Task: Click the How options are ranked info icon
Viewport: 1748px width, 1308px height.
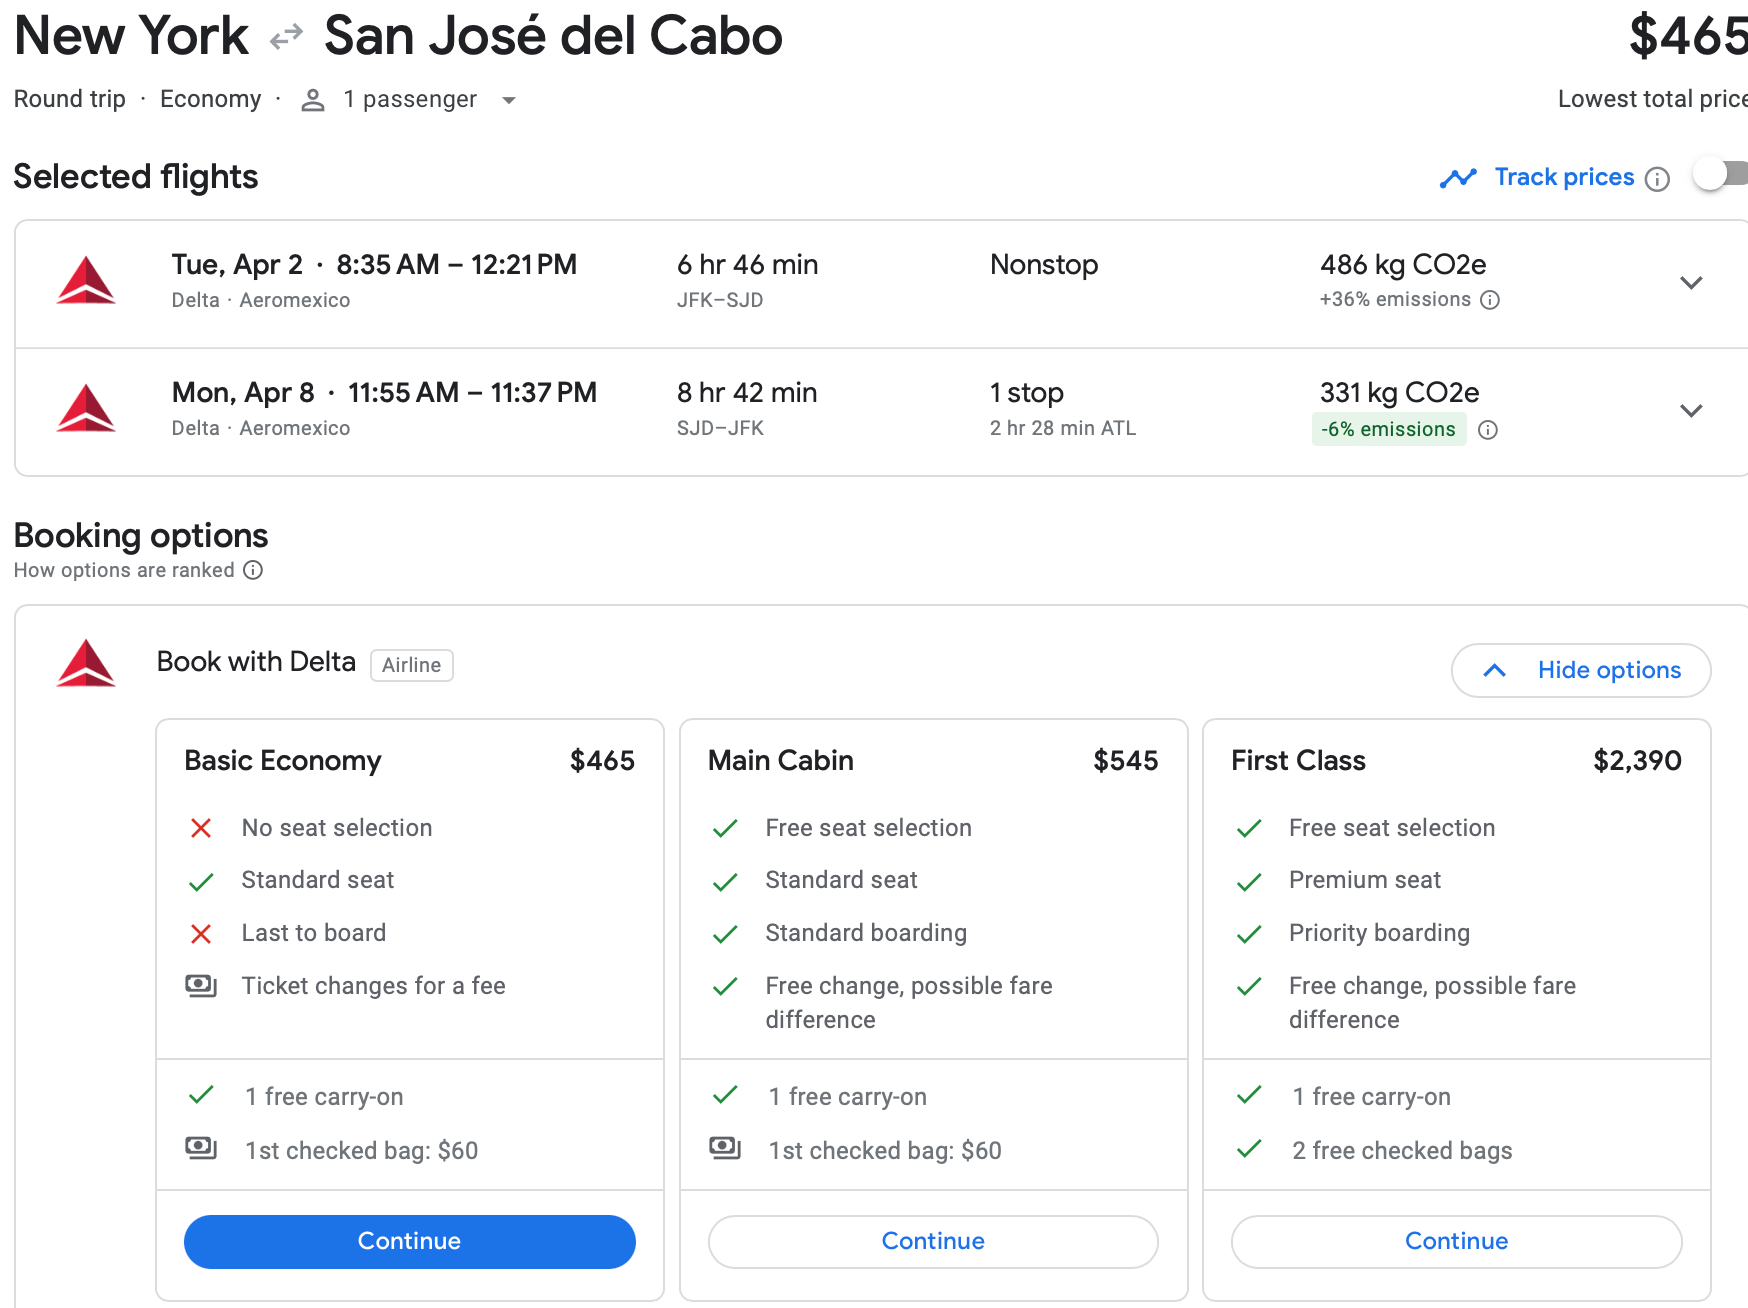Action: pyautogui.click(x=254, y=570)
